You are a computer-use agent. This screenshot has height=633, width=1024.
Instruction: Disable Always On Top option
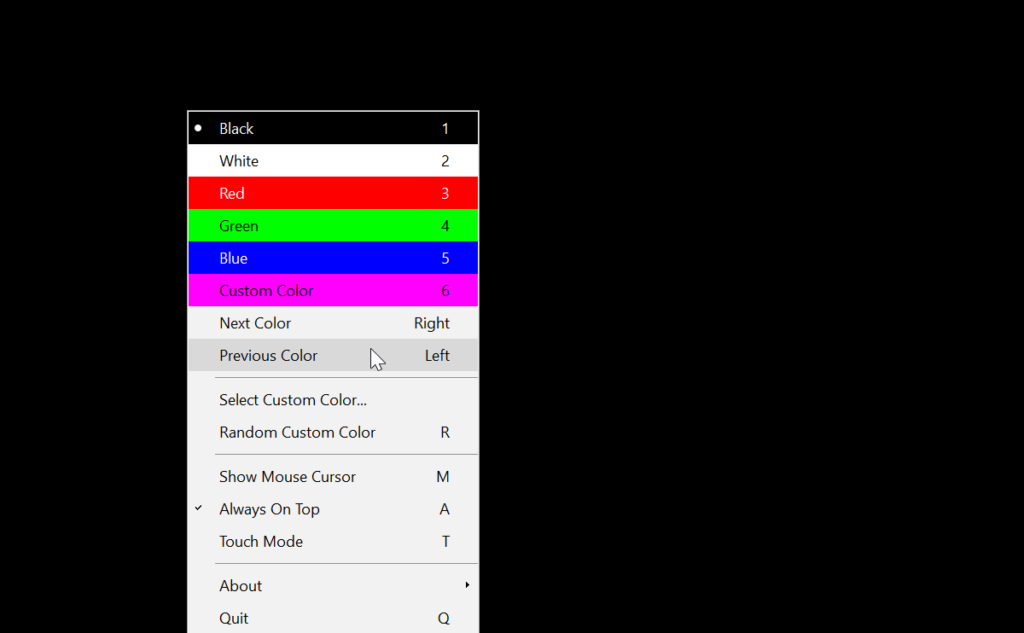(333, 509)
